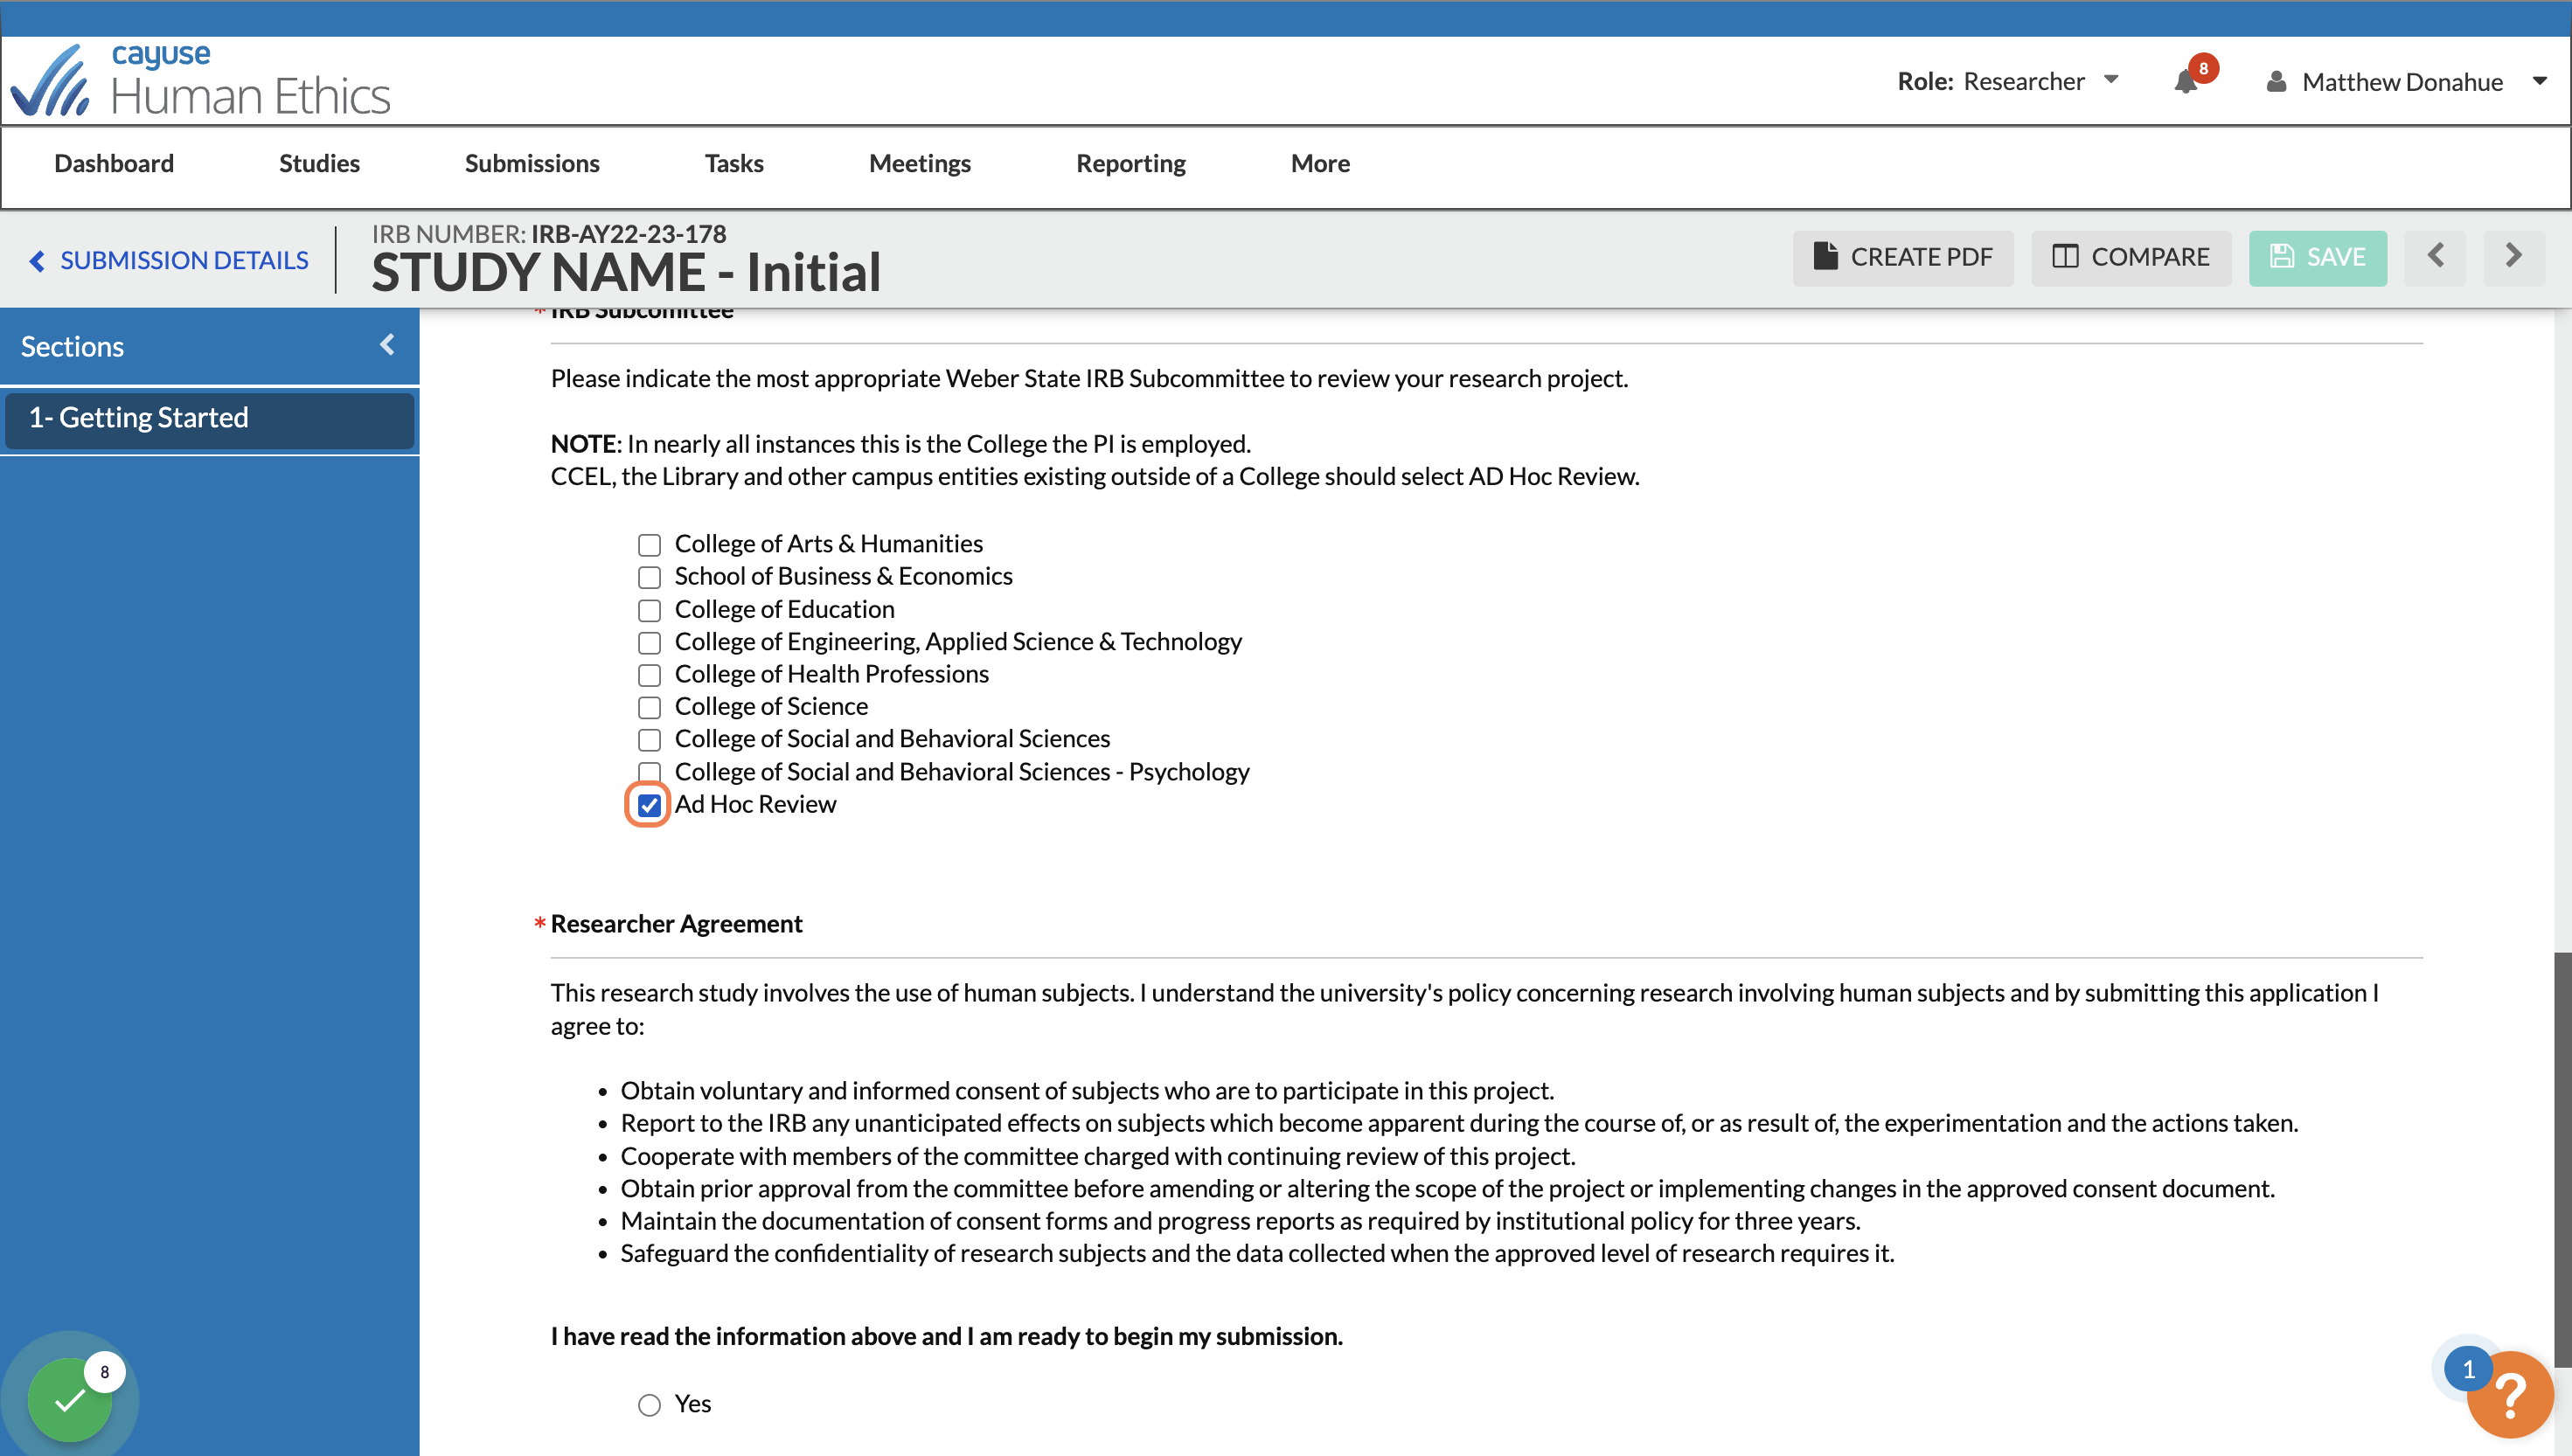Collapse the Sections sidebar

tap(388, 345)
